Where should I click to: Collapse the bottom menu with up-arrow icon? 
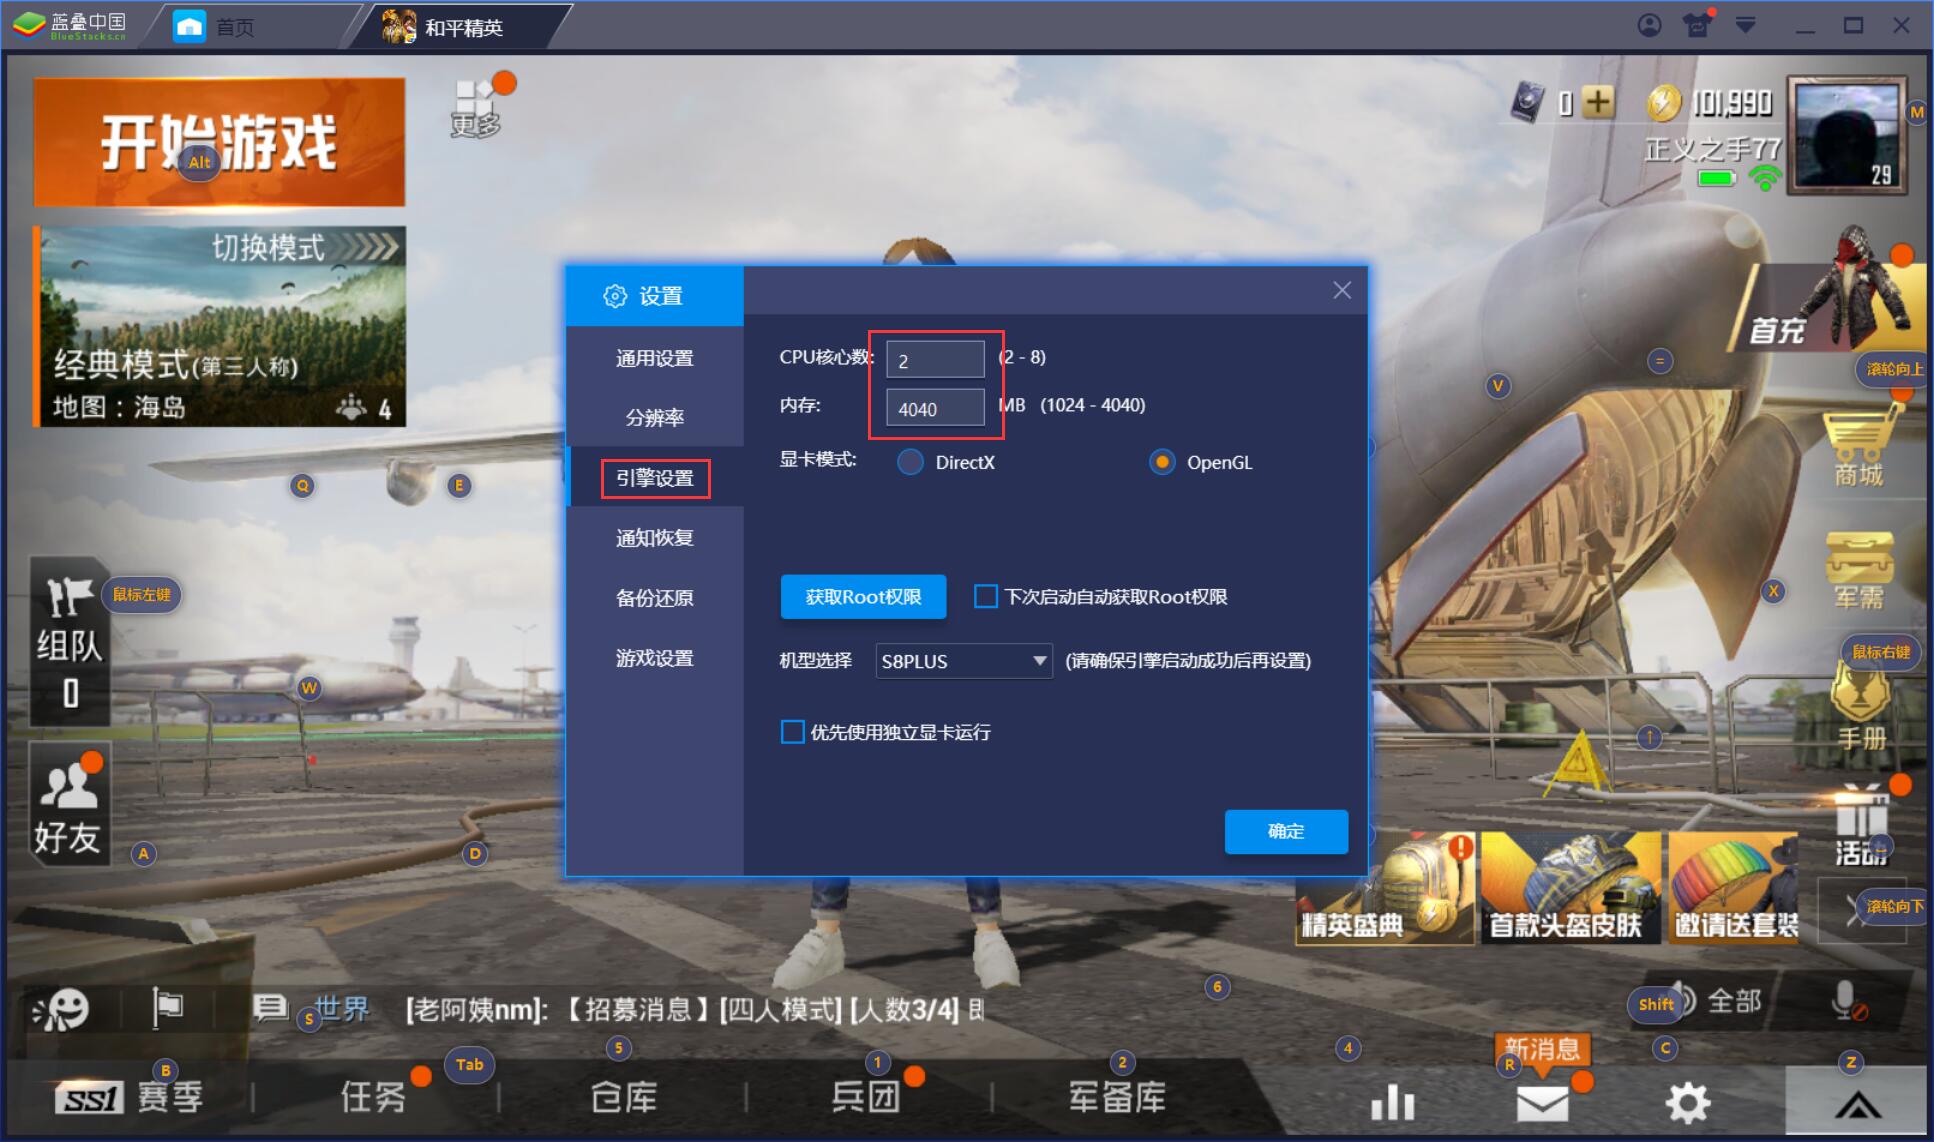pos(1857,1102)
